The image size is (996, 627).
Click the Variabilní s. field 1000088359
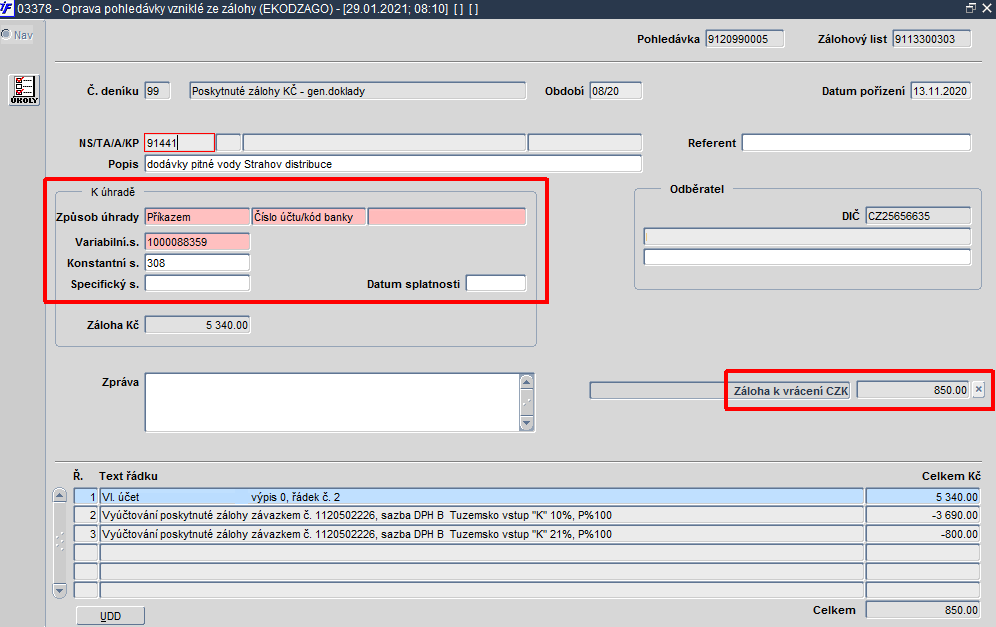tap(197, 241)
